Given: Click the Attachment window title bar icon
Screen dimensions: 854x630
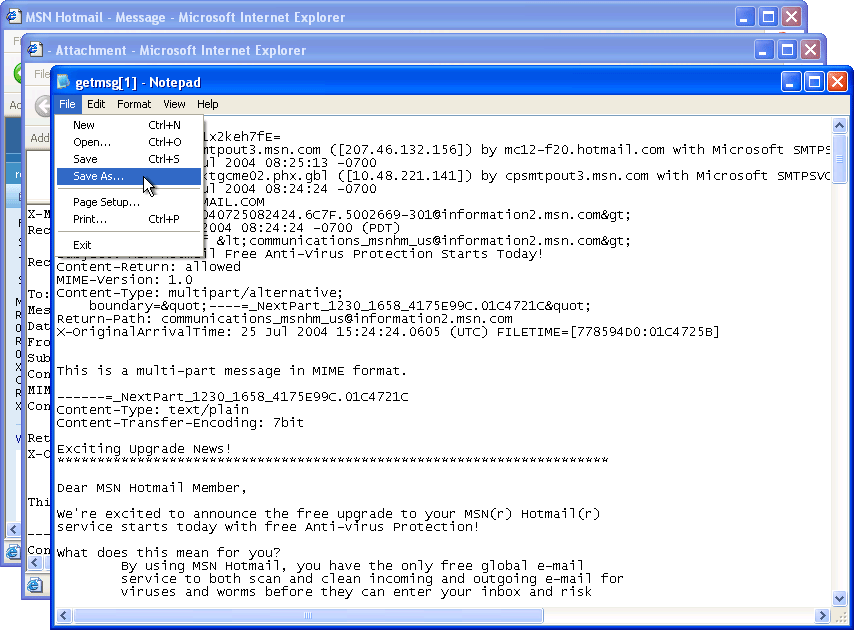Looking at the screenshot, I should pos(36,49).
